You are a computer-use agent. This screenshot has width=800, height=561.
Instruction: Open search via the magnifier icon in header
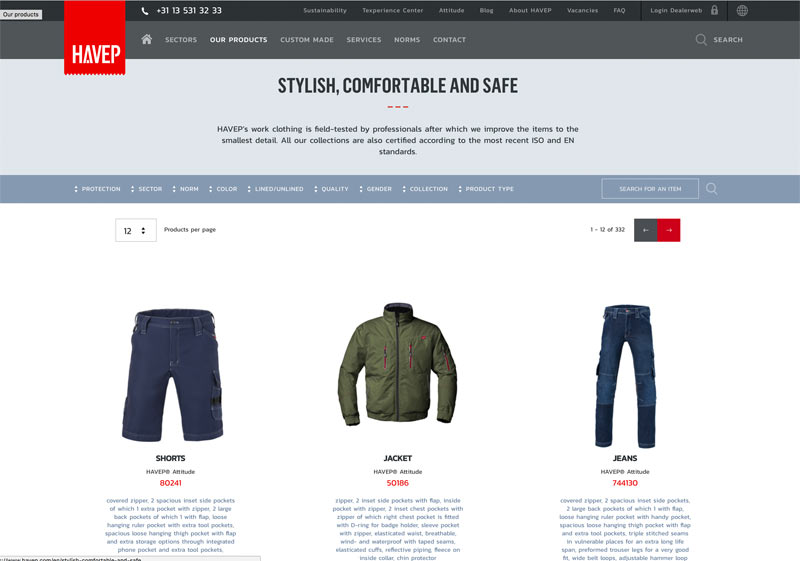point(701,40)
